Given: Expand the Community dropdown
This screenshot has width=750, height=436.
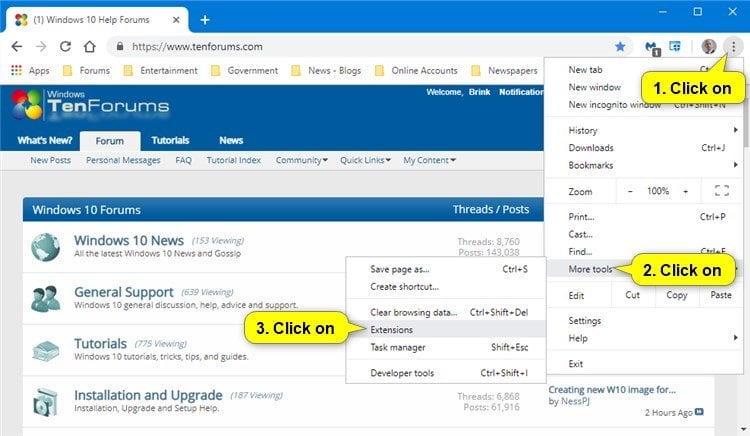Looking at the screenshot, I should [x=301, y=160].
